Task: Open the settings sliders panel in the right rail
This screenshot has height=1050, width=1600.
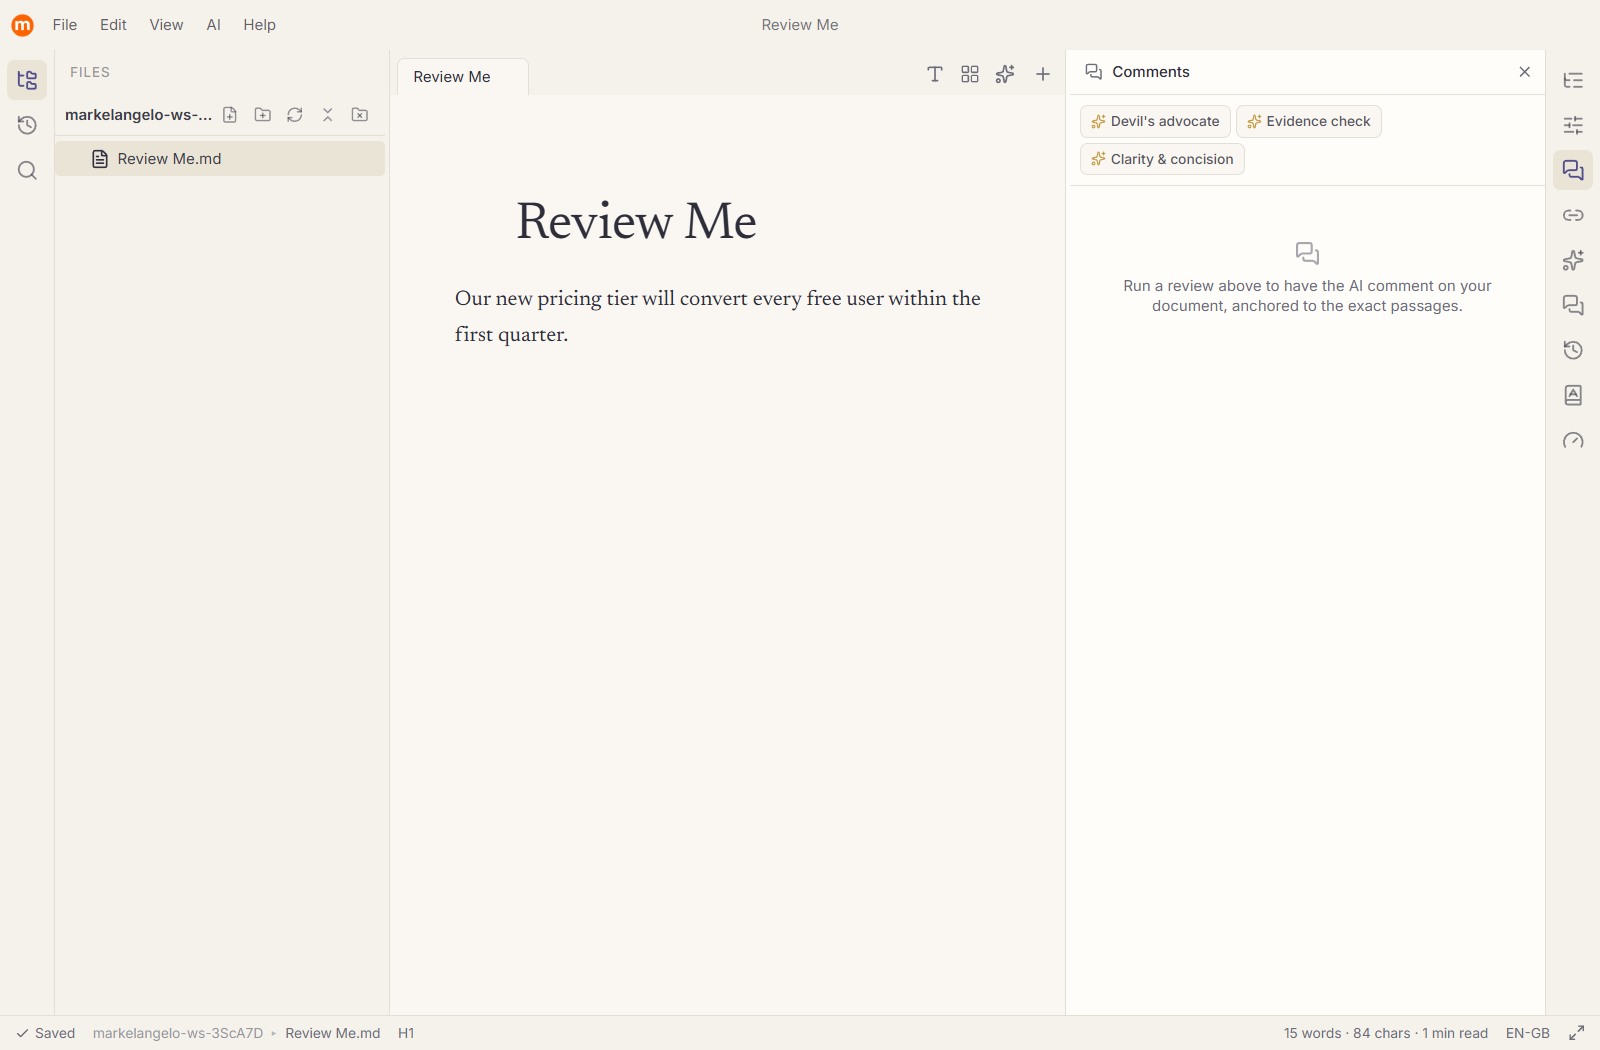Action: pyautogui.click(x=1573, y=125)
